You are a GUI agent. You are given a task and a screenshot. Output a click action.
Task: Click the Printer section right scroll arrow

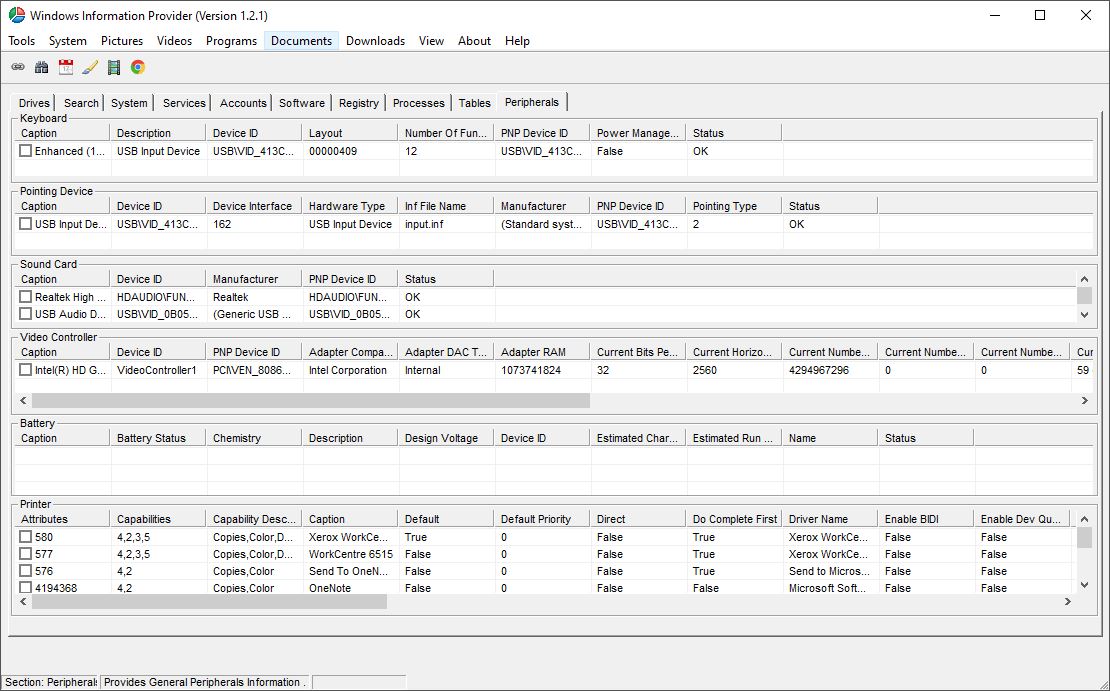coord(1068,602)
